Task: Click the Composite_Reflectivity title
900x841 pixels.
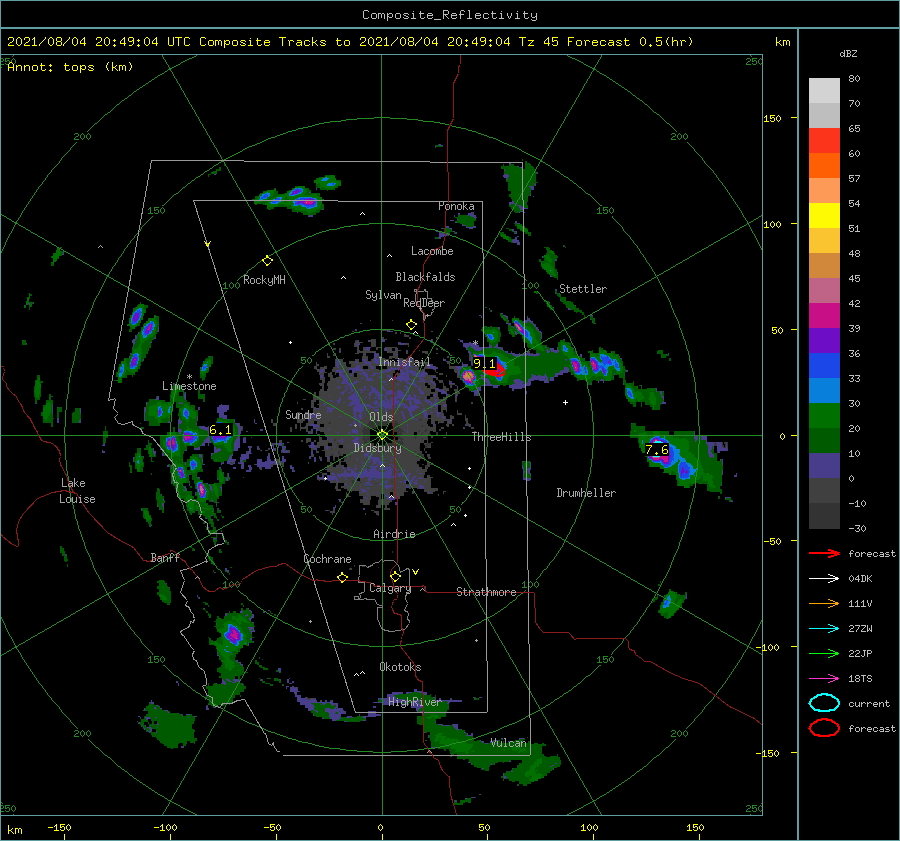Action: [x=450, y=15]
